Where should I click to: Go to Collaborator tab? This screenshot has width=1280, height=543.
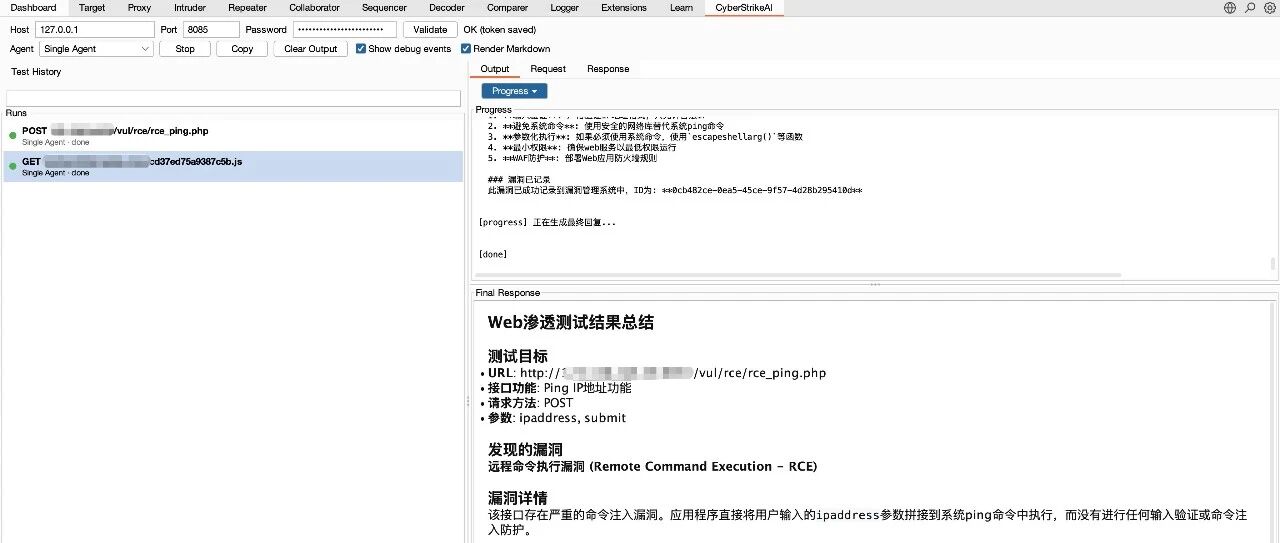314,7
